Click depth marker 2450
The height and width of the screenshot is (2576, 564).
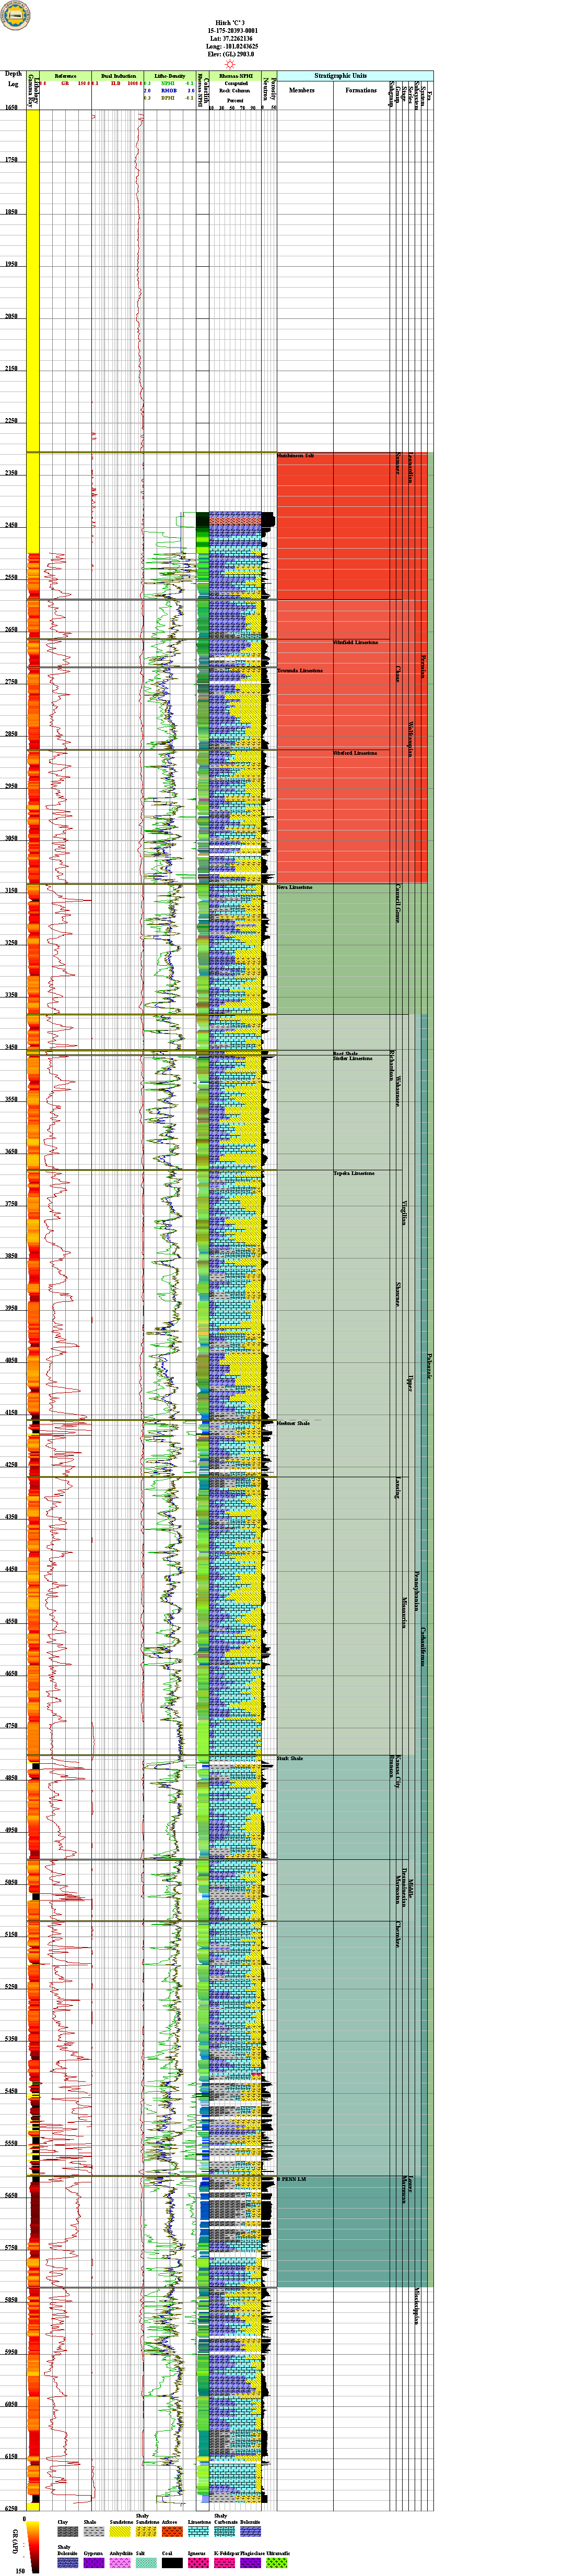(12, 525)
